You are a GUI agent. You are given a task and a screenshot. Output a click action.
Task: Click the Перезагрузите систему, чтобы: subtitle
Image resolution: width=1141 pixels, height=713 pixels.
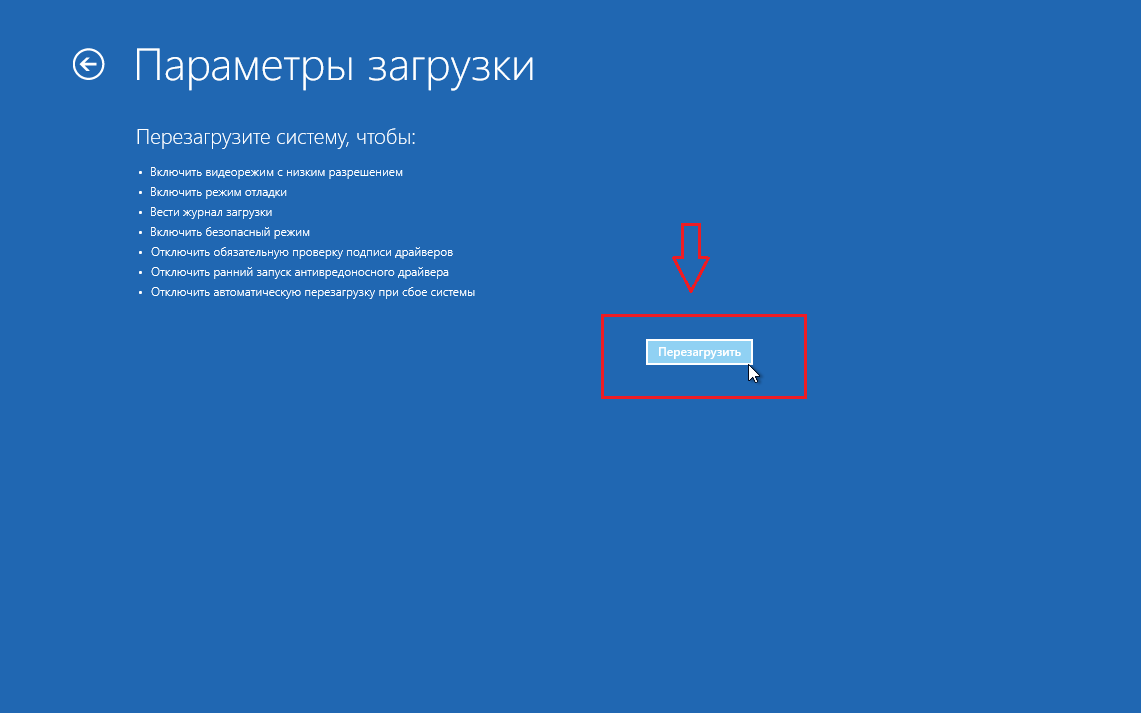[275, 136]
